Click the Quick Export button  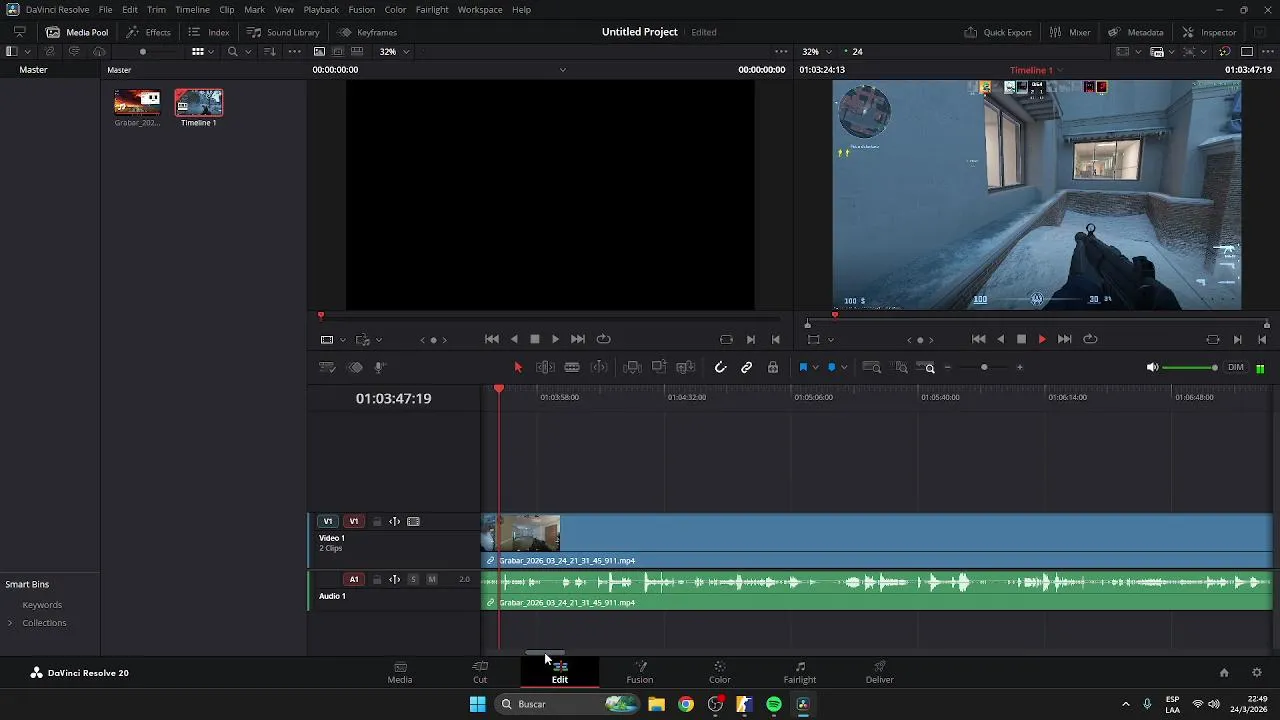point(998,32)
